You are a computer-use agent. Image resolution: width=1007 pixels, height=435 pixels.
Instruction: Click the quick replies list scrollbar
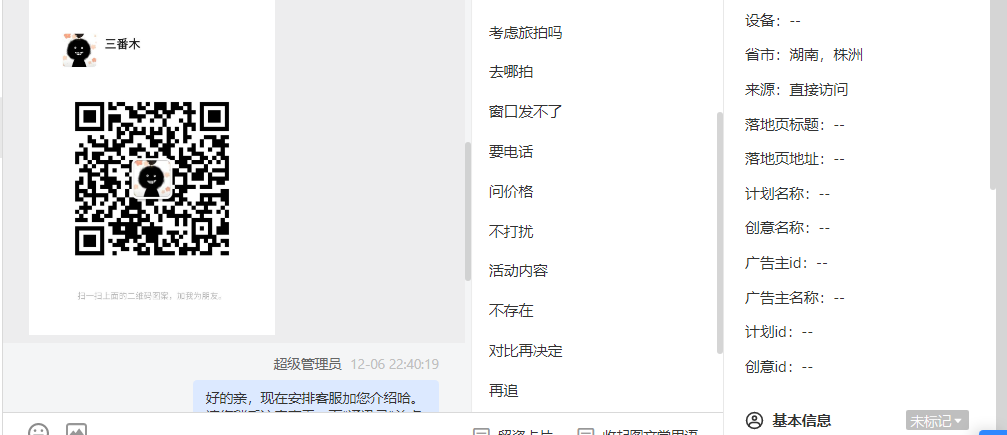coord(719,233)
